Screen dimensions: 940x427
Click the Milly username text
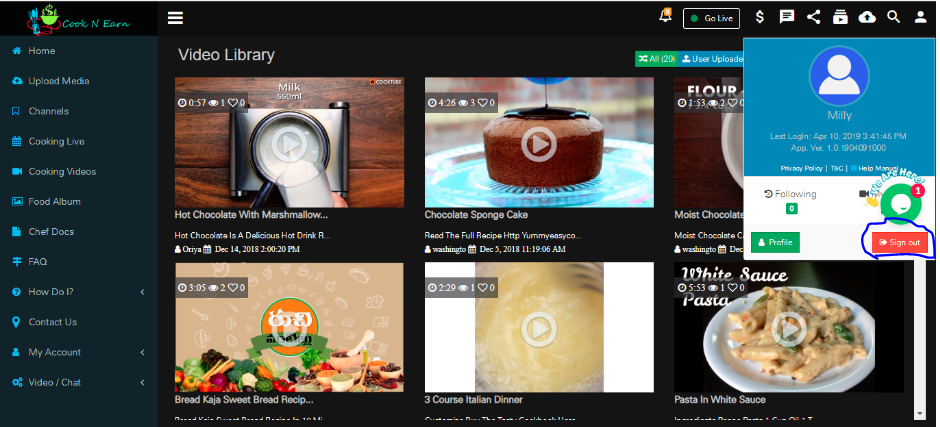[839, 115]
